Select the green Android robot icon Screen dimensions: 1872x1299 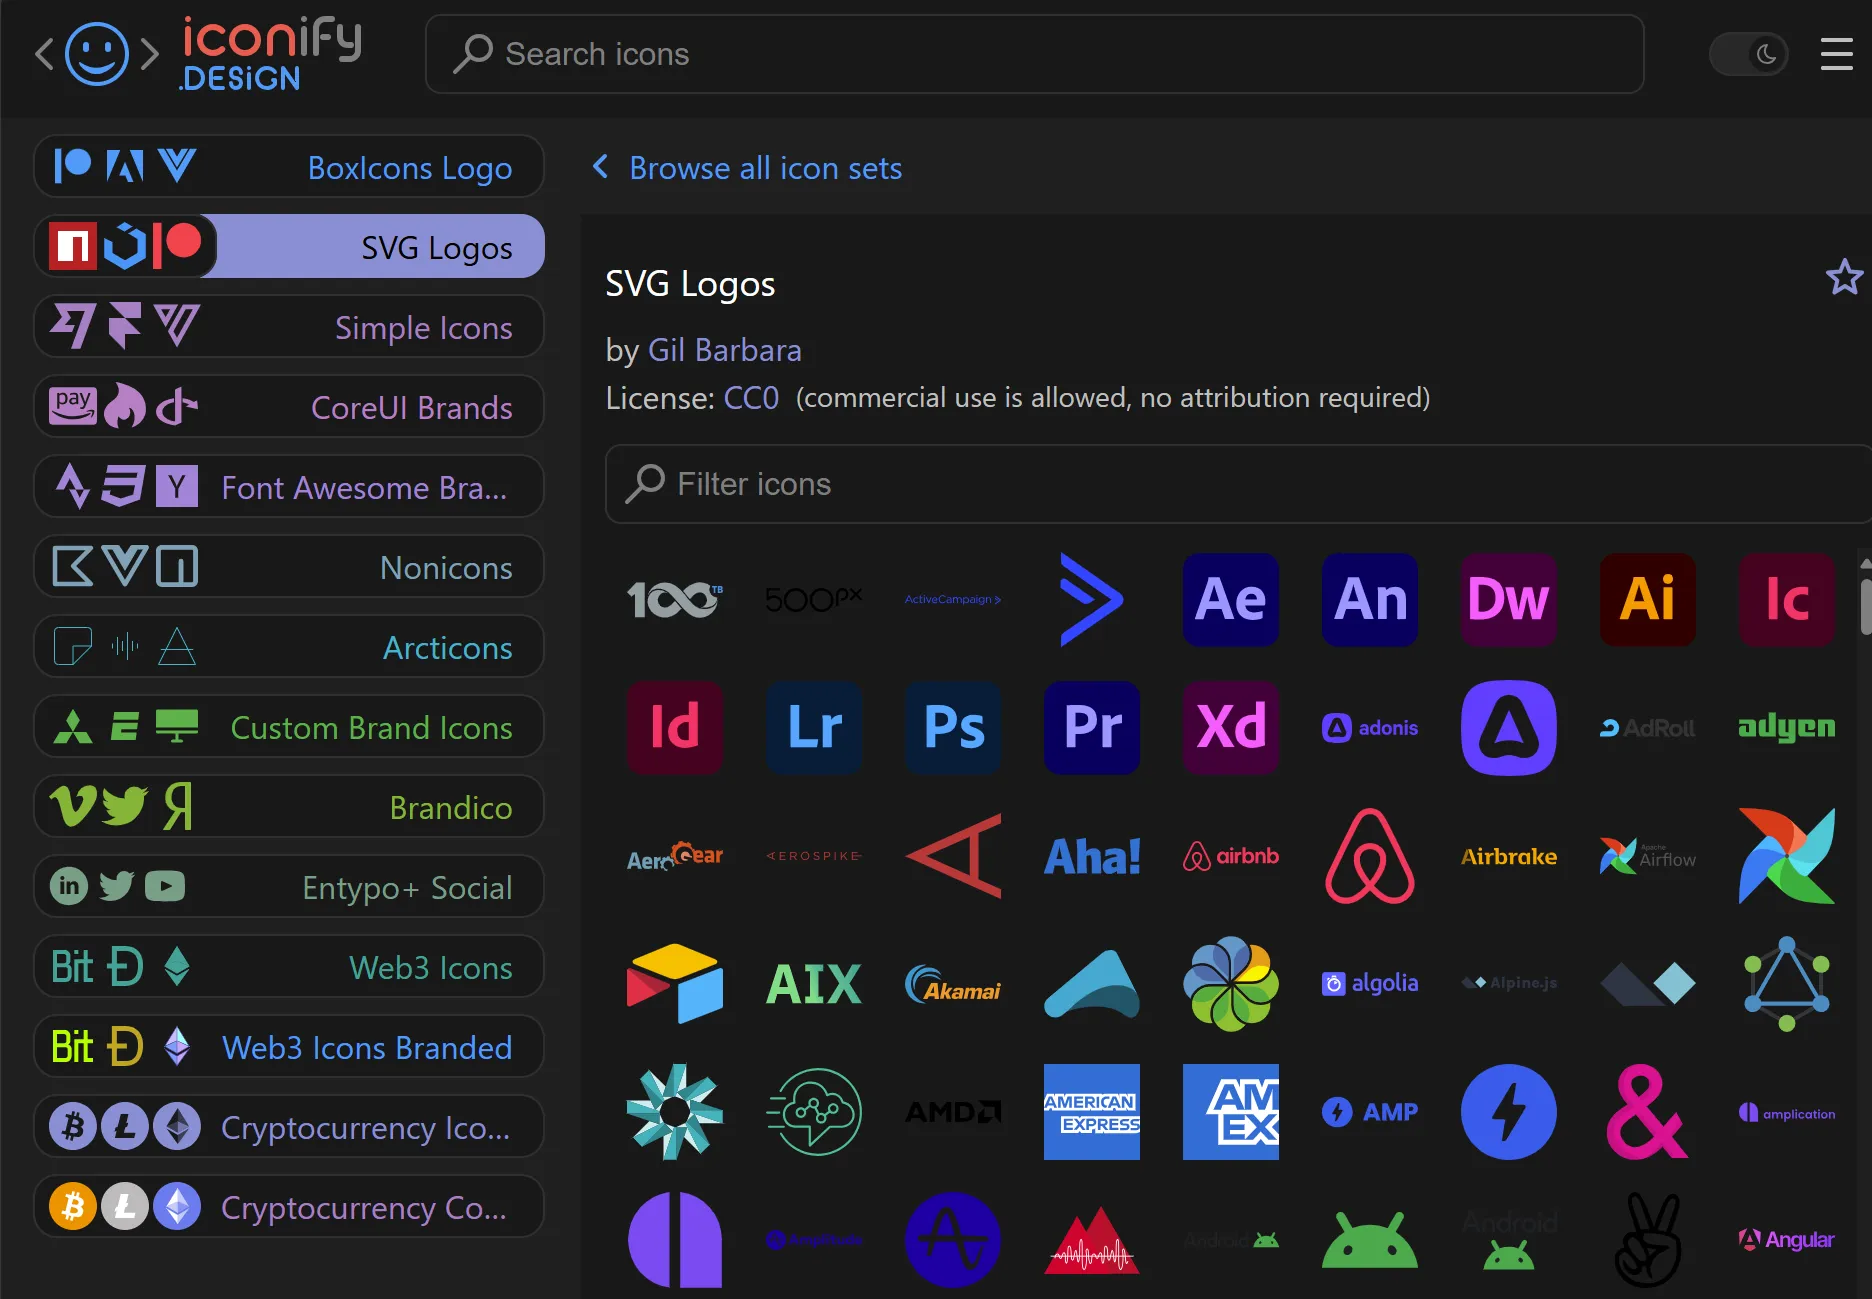point(1370,1238)
